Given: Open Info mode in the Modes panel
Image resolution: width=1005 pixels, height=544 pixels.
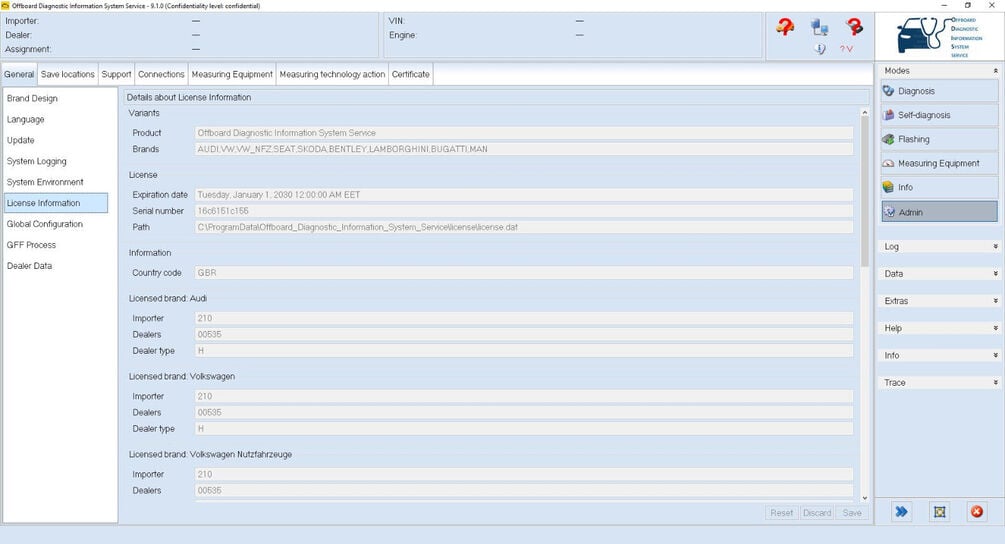Looking at the screenshot, I should point(940,187).
